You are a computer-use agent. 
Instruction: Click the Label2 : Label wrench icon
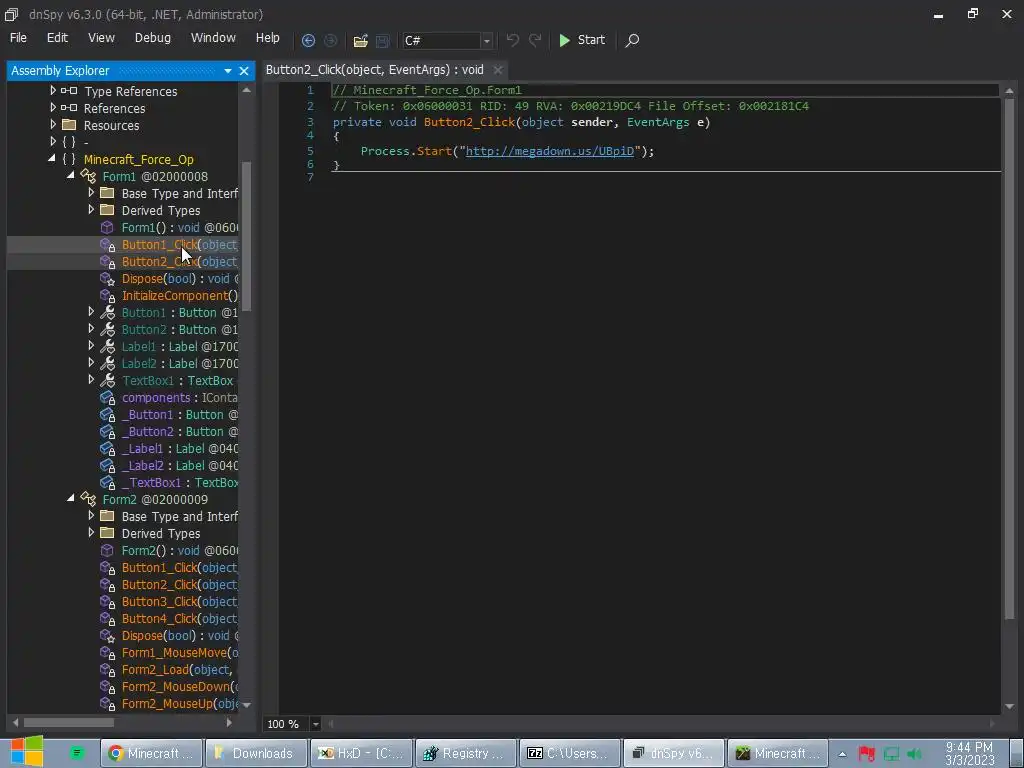108,363
